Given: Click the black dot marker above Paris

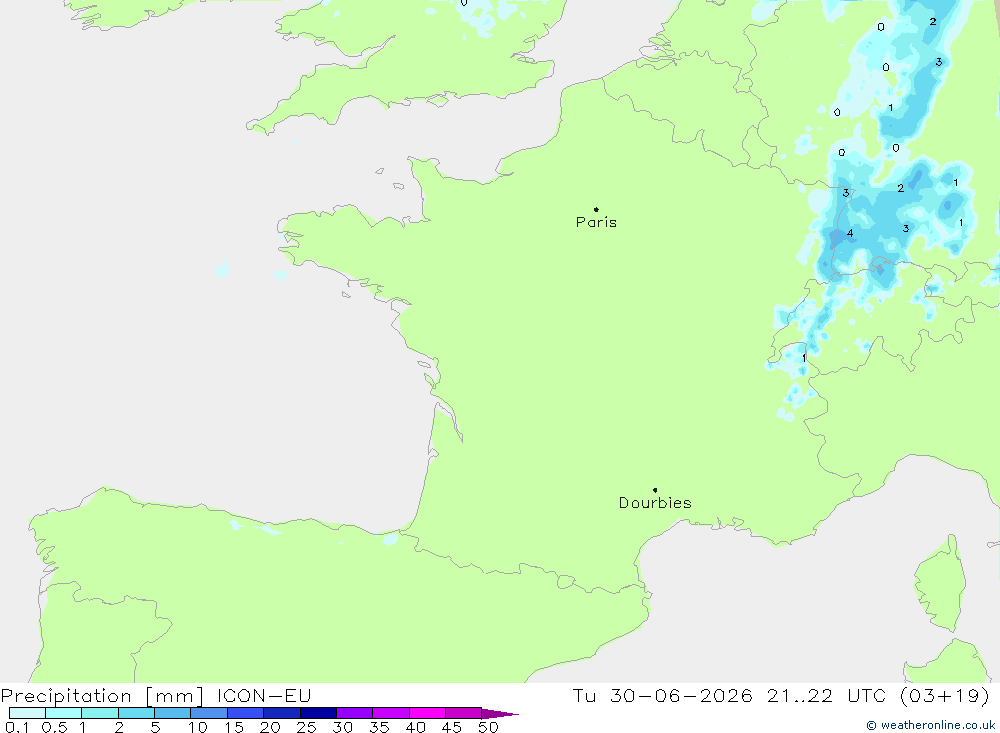Looking at the screenshot, I should coord(596,209).
